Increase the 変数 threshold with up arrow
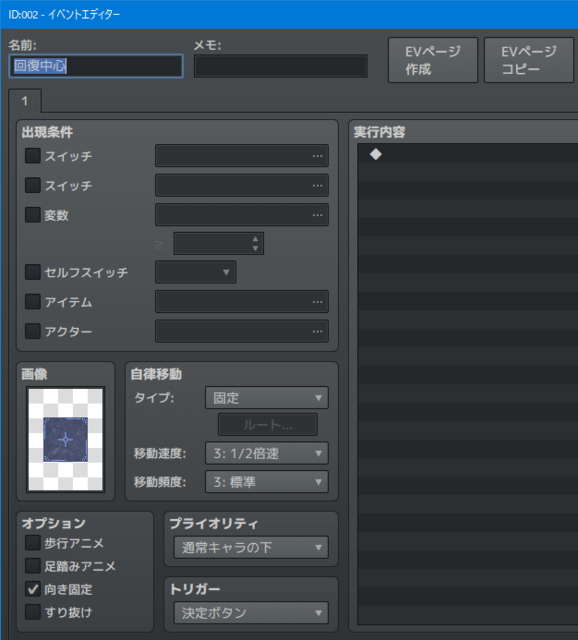 coord(256,239)
